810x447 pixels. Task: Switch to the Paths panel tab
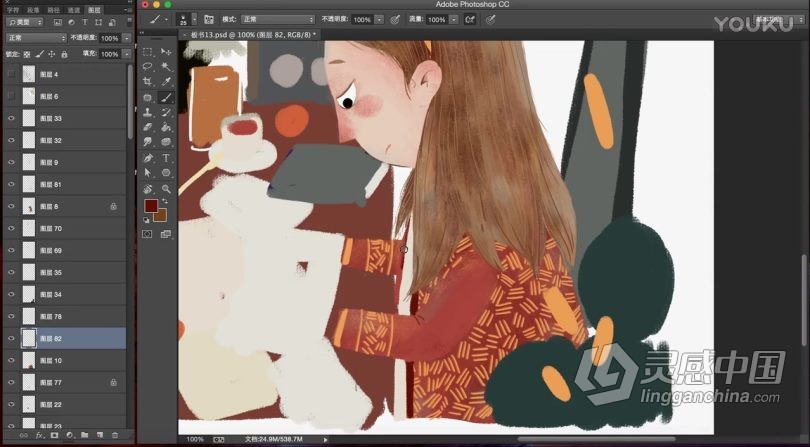point(54,10)
